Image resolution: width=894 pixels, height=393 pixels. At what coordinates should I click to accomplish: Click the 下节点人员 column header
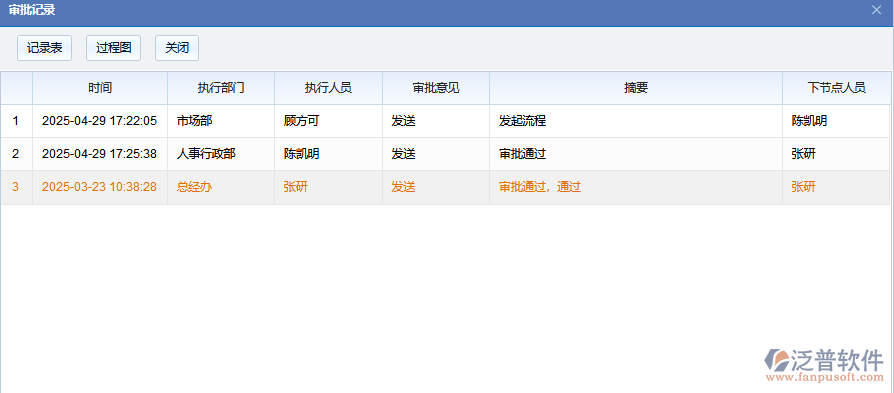[x=836, y=88]
